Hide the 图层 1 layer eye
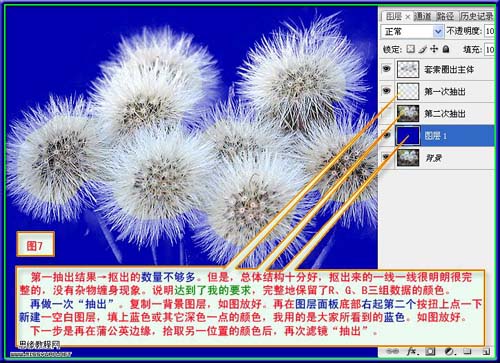Viewport: 500px width, 363px height. point(386,135)
